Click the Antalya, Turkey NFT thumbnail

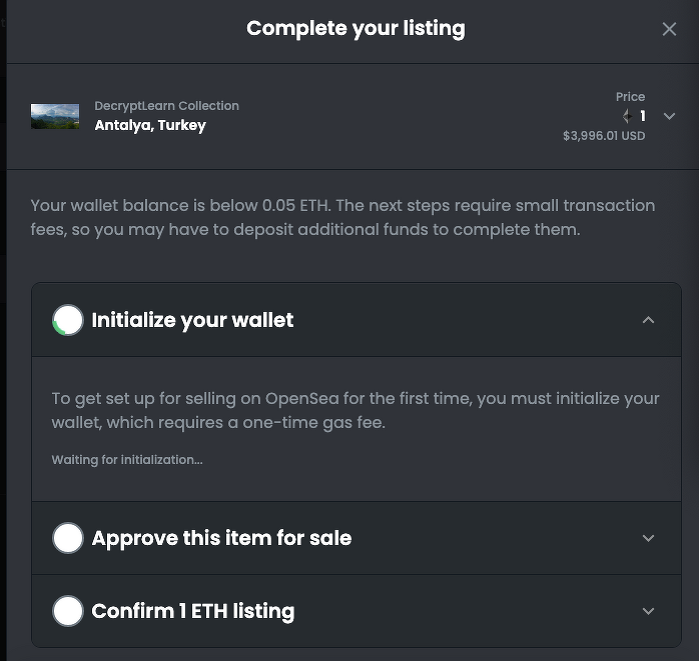pos(55,116)
